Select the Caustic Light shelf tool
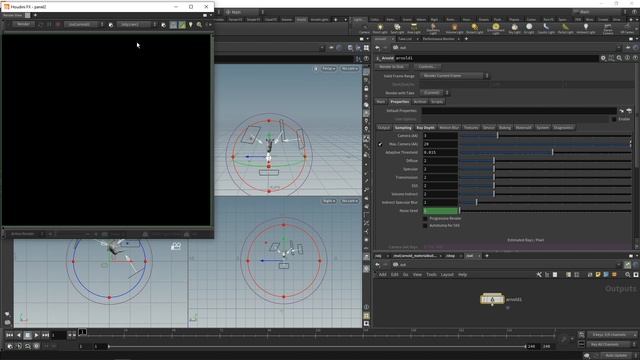This screenshot has width=640, height=360. [546, 28]
